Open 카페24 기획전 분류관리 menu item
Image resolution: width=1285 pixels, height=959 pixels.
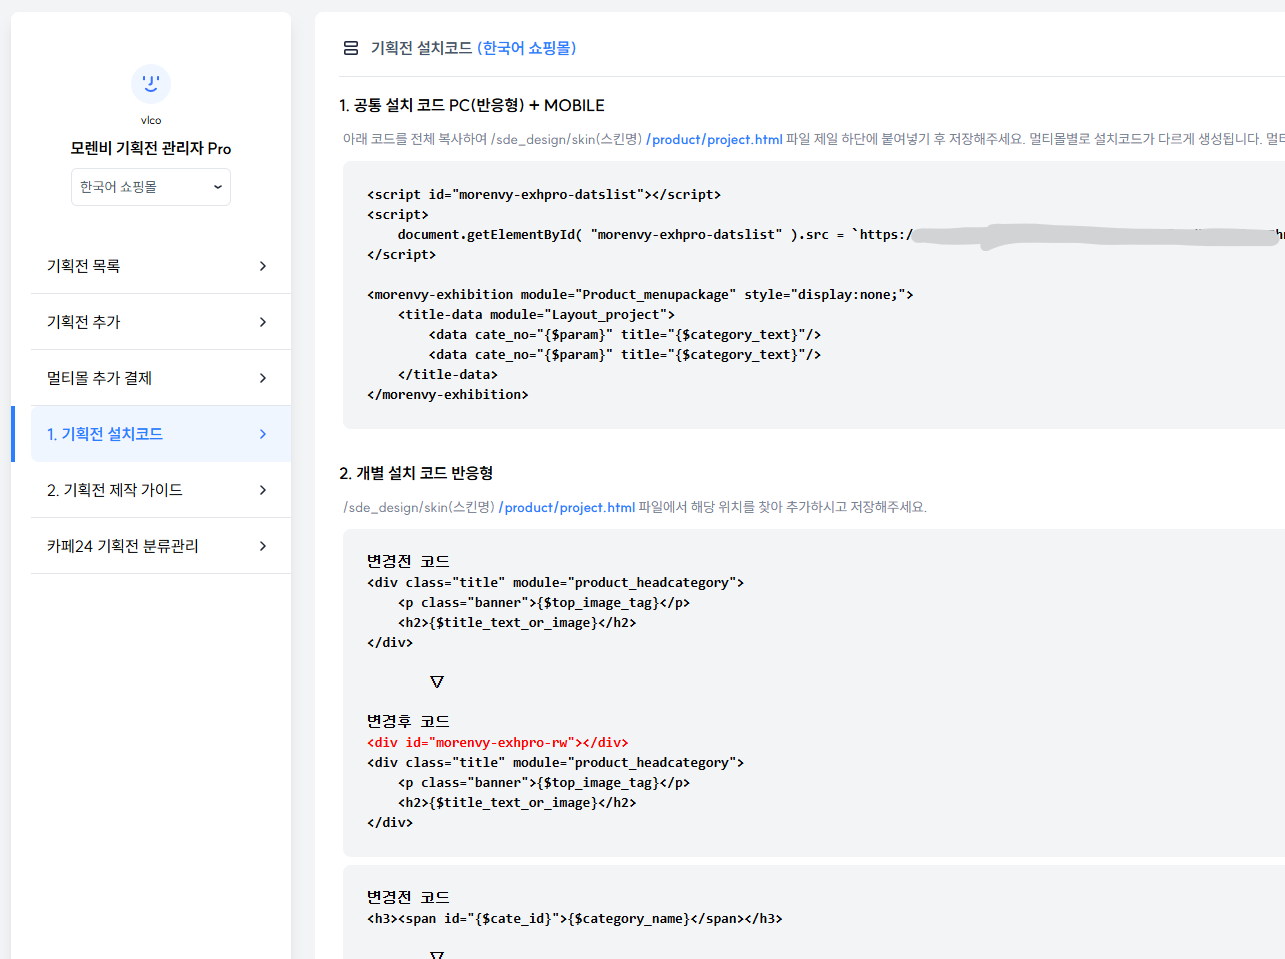[123, 546]
